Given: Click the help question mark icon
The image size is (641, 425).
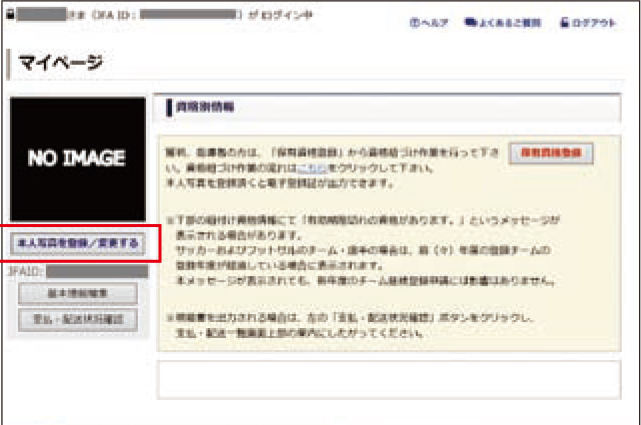Looking at the screenshot, I should [x=413, y=22].
